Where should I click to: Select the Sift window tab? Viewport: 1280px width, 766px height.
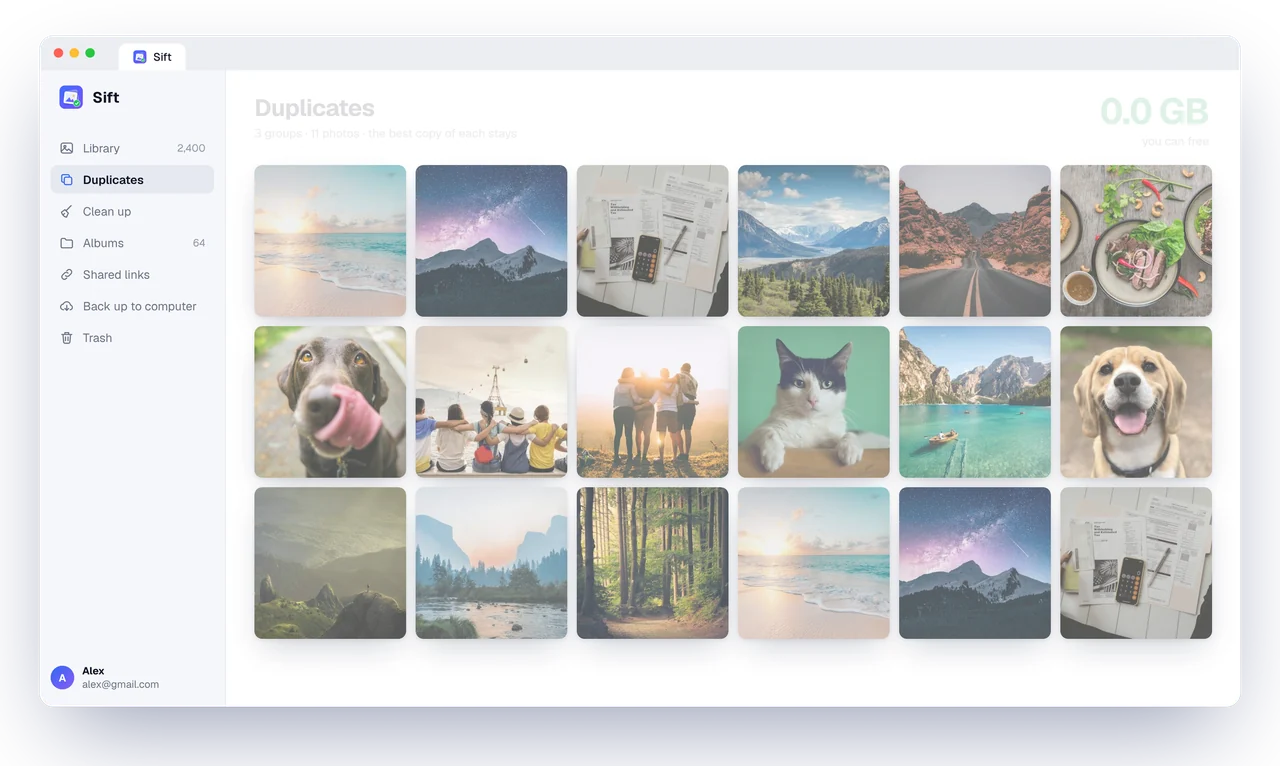(152, 57)
